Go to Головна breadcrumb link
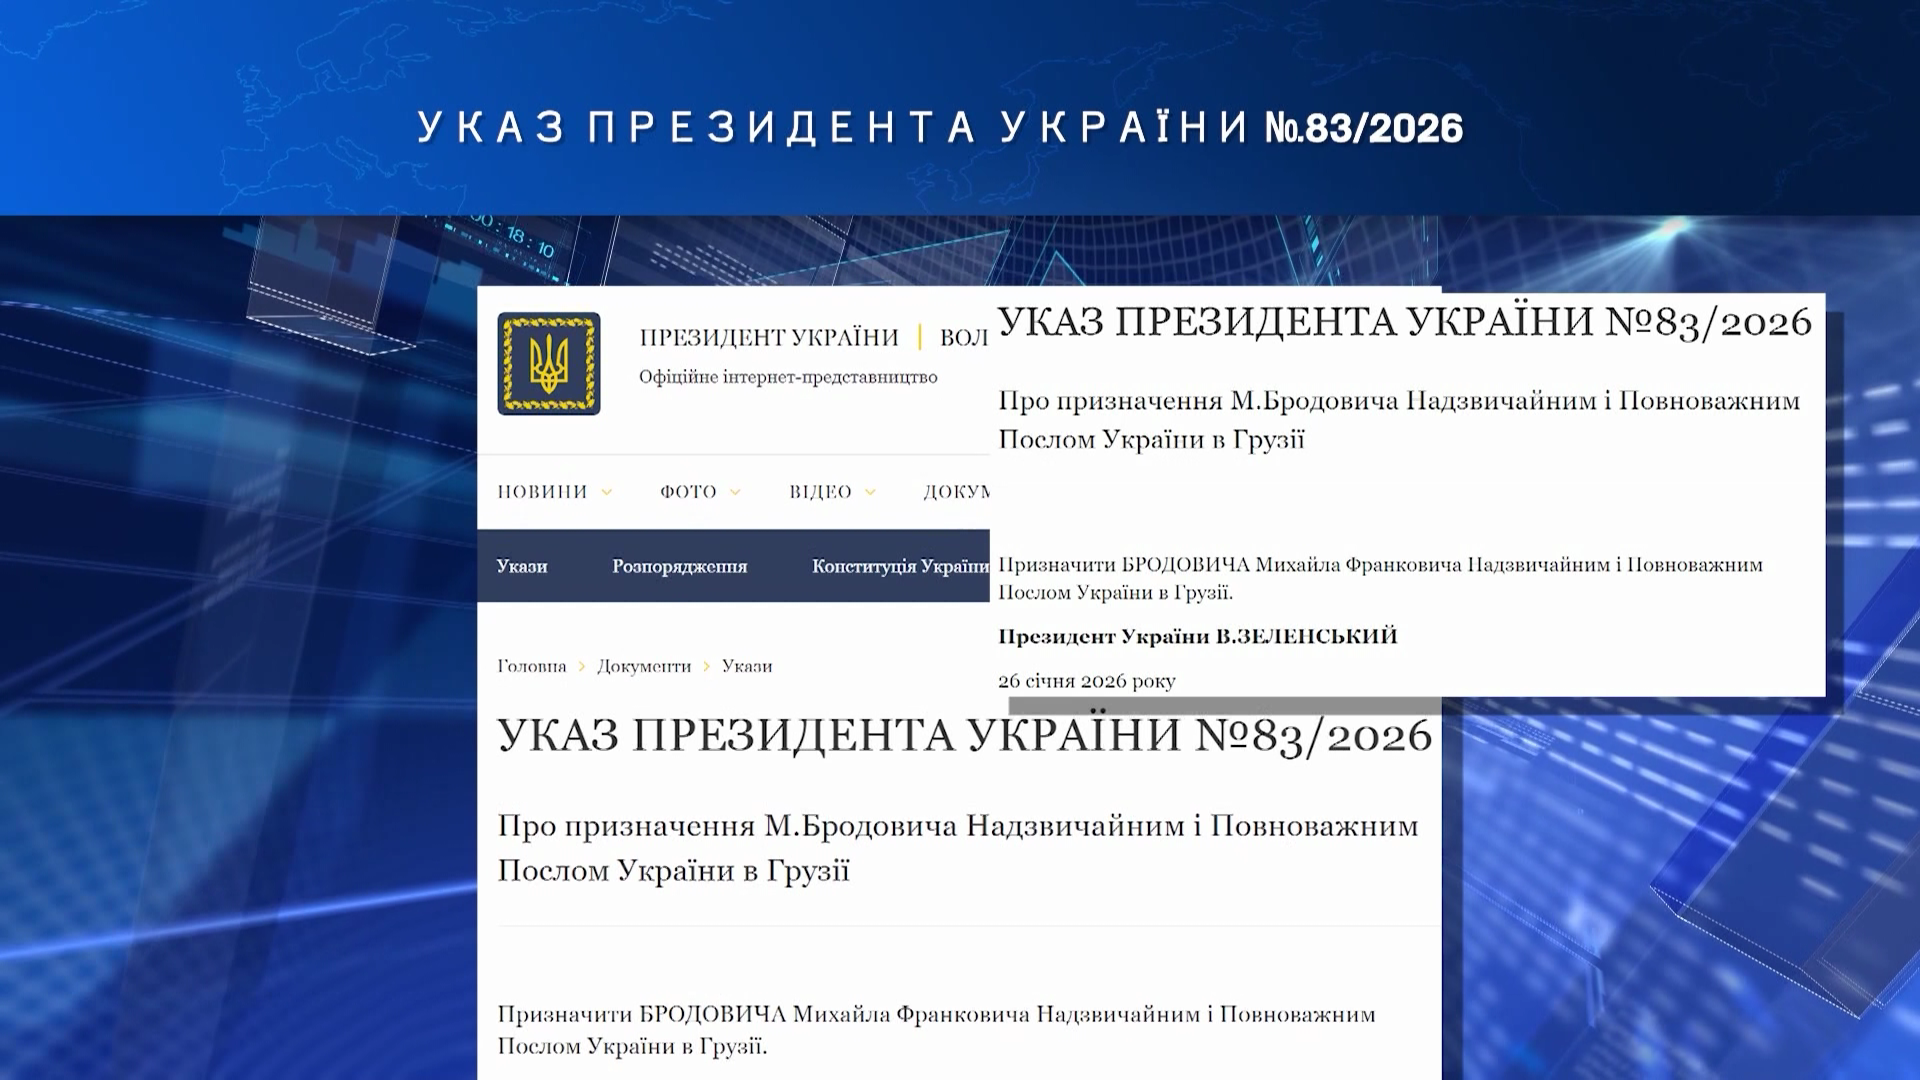Viewport: 1920px width, 1080px height. pyautogui.click(x=532, y=666)
